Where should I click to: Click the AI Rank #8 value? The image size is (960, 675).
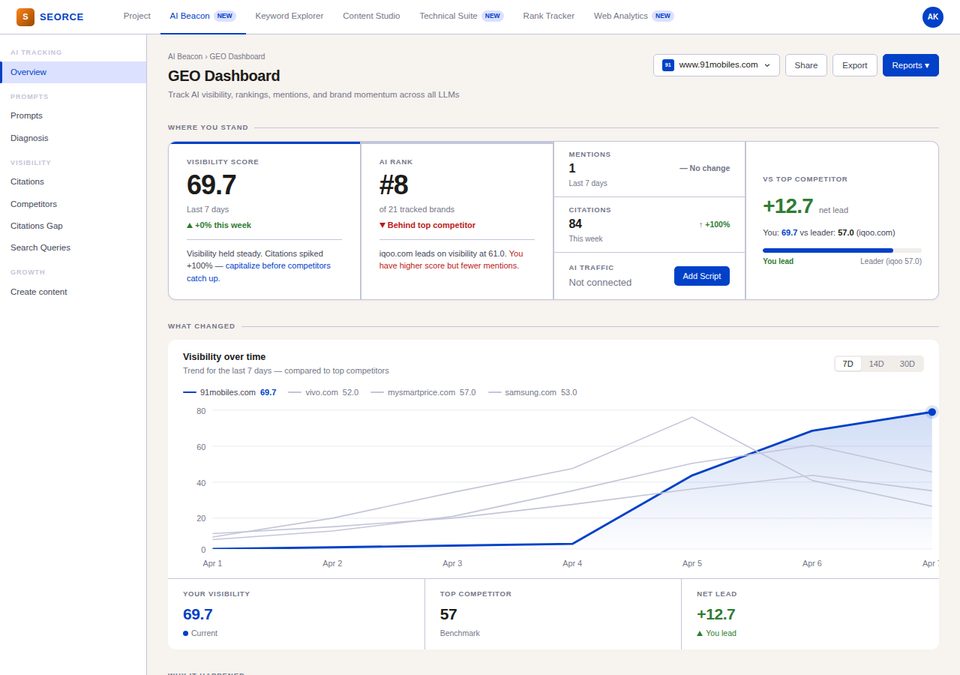tap(394, 185)
